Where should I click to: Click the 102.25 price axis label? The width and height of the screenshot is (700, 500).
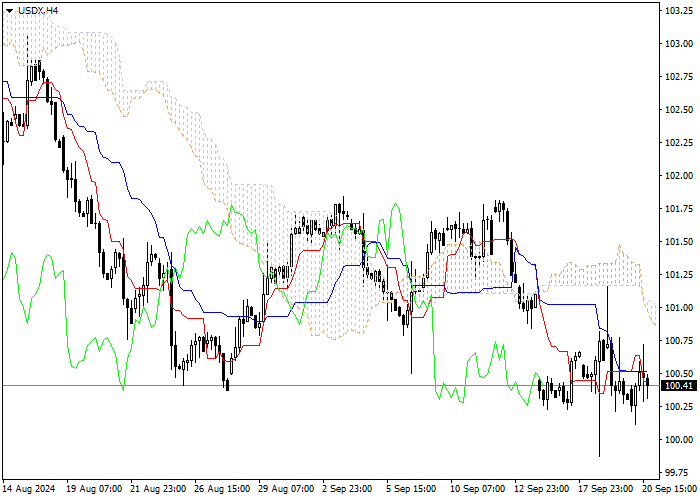pos(679,143)
